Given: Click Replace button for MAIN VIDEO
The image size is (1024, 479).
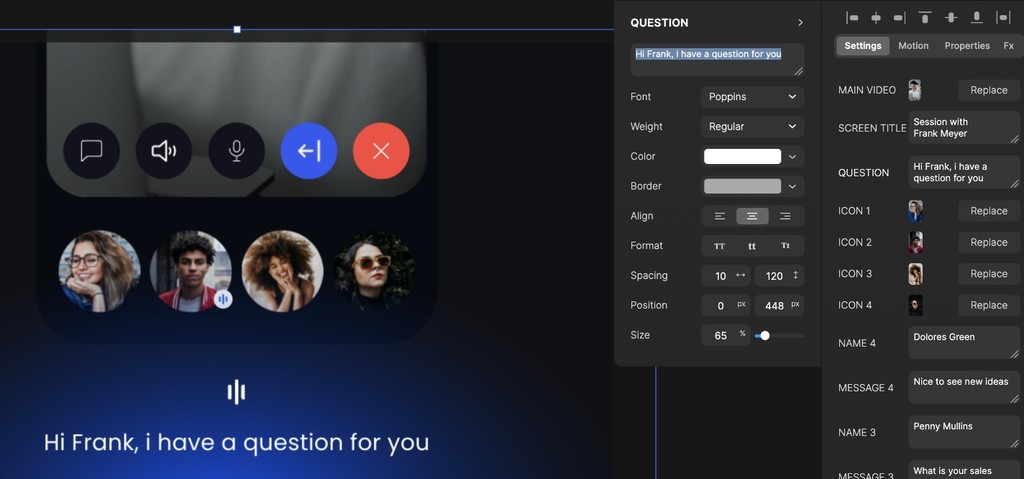Looking at the screenshot, I should (x=988, y=90).
